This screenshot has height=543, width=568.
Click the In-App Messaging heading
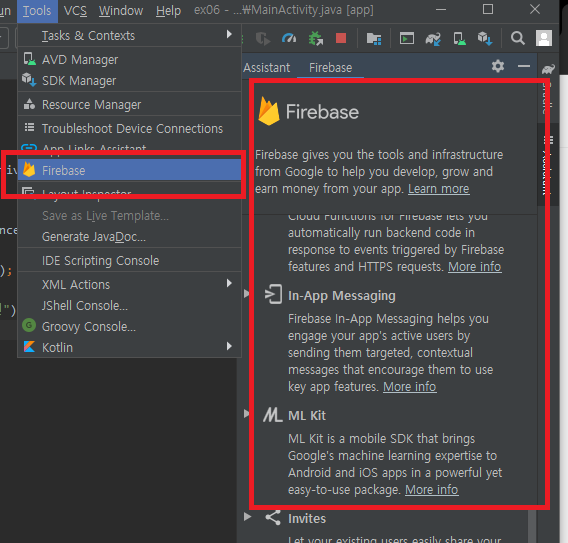click(x=342, y=296)
